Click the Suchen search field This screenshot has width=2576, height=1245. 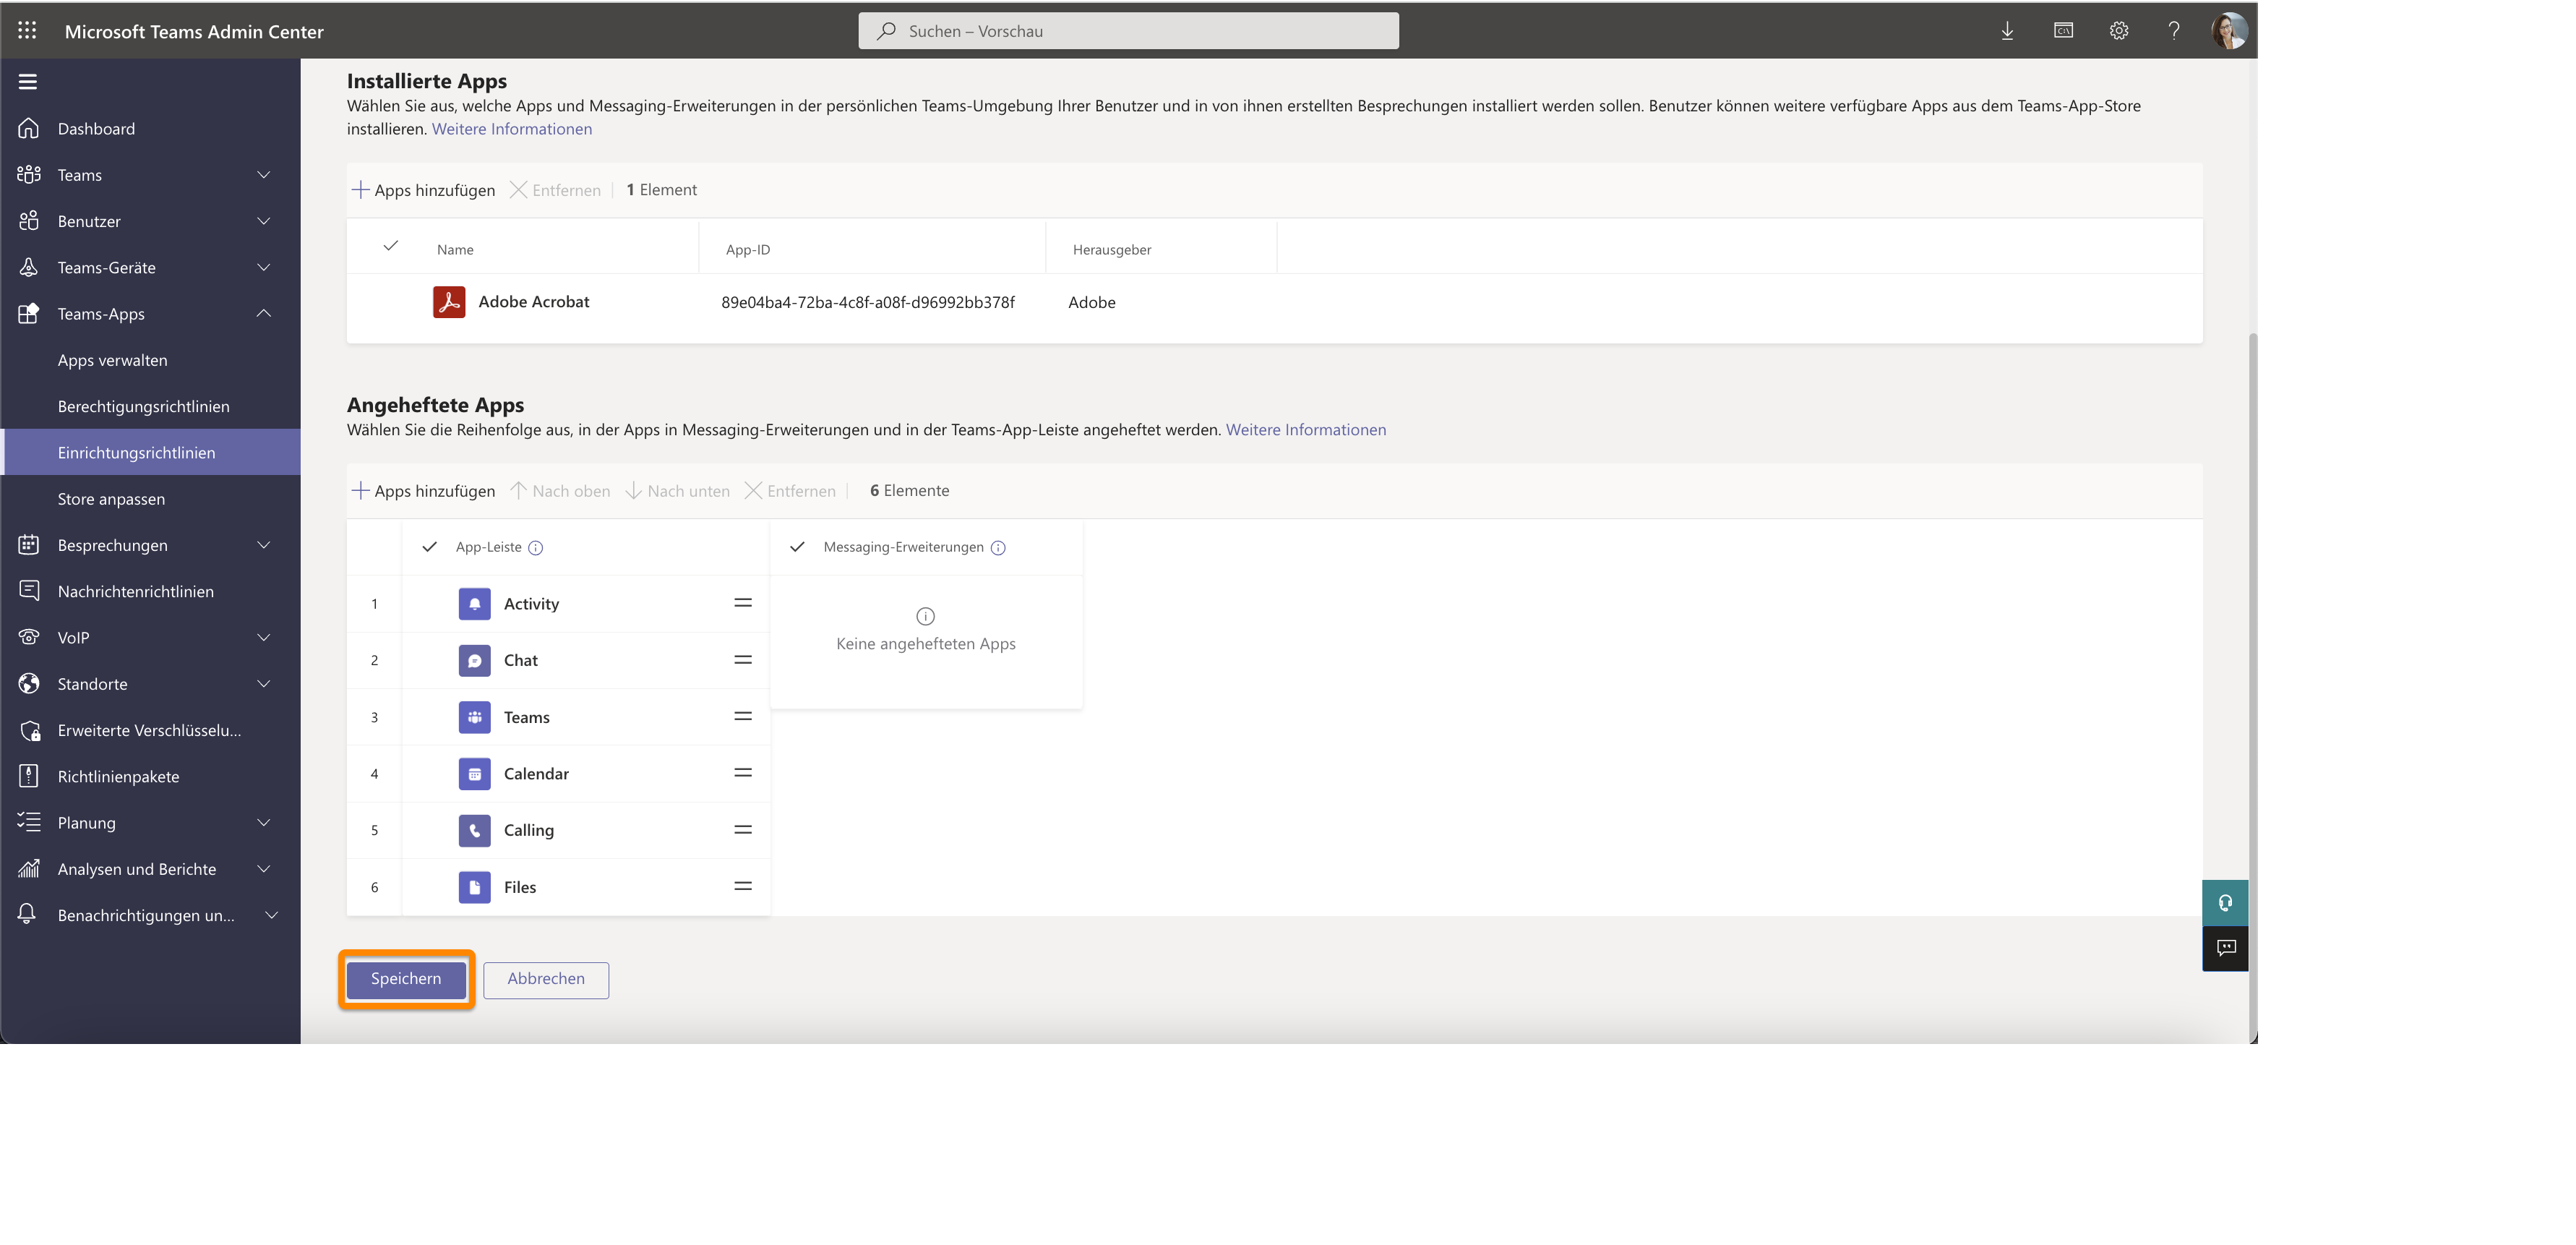[1128, 30]
